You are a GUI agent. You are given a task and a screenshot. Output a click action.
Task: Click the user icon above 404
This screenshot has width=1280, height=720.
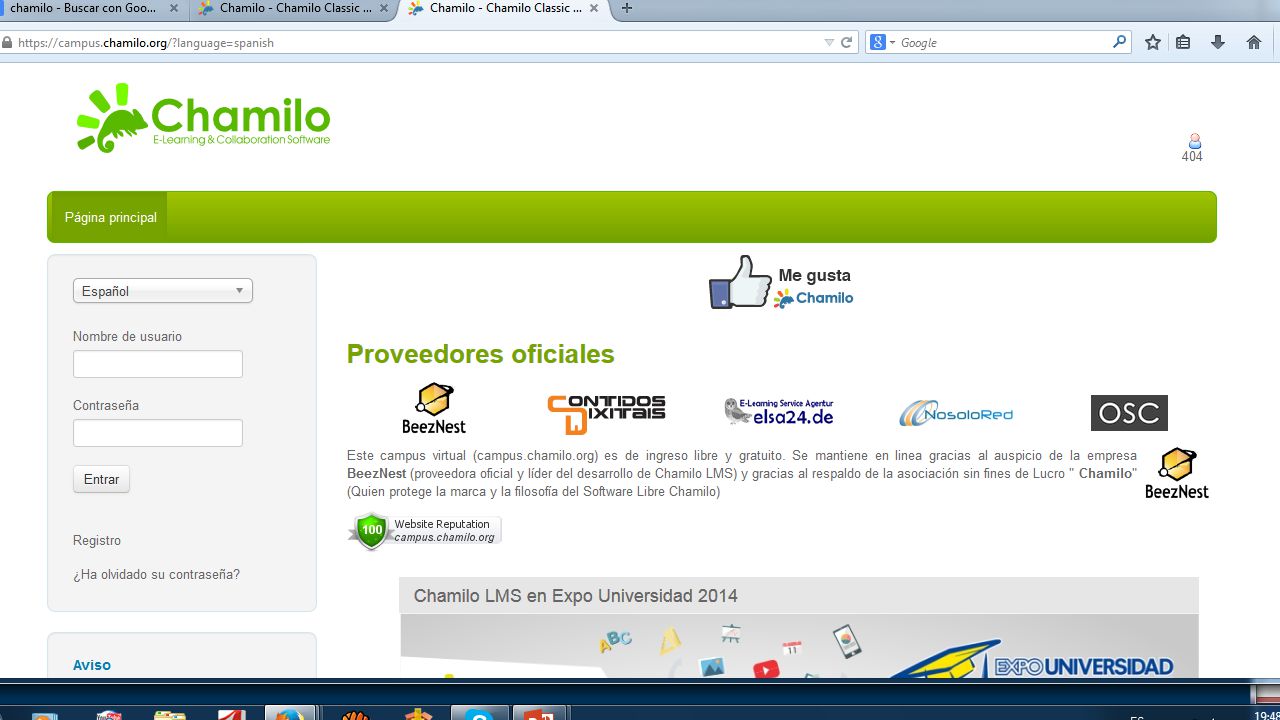[1194, 141]
